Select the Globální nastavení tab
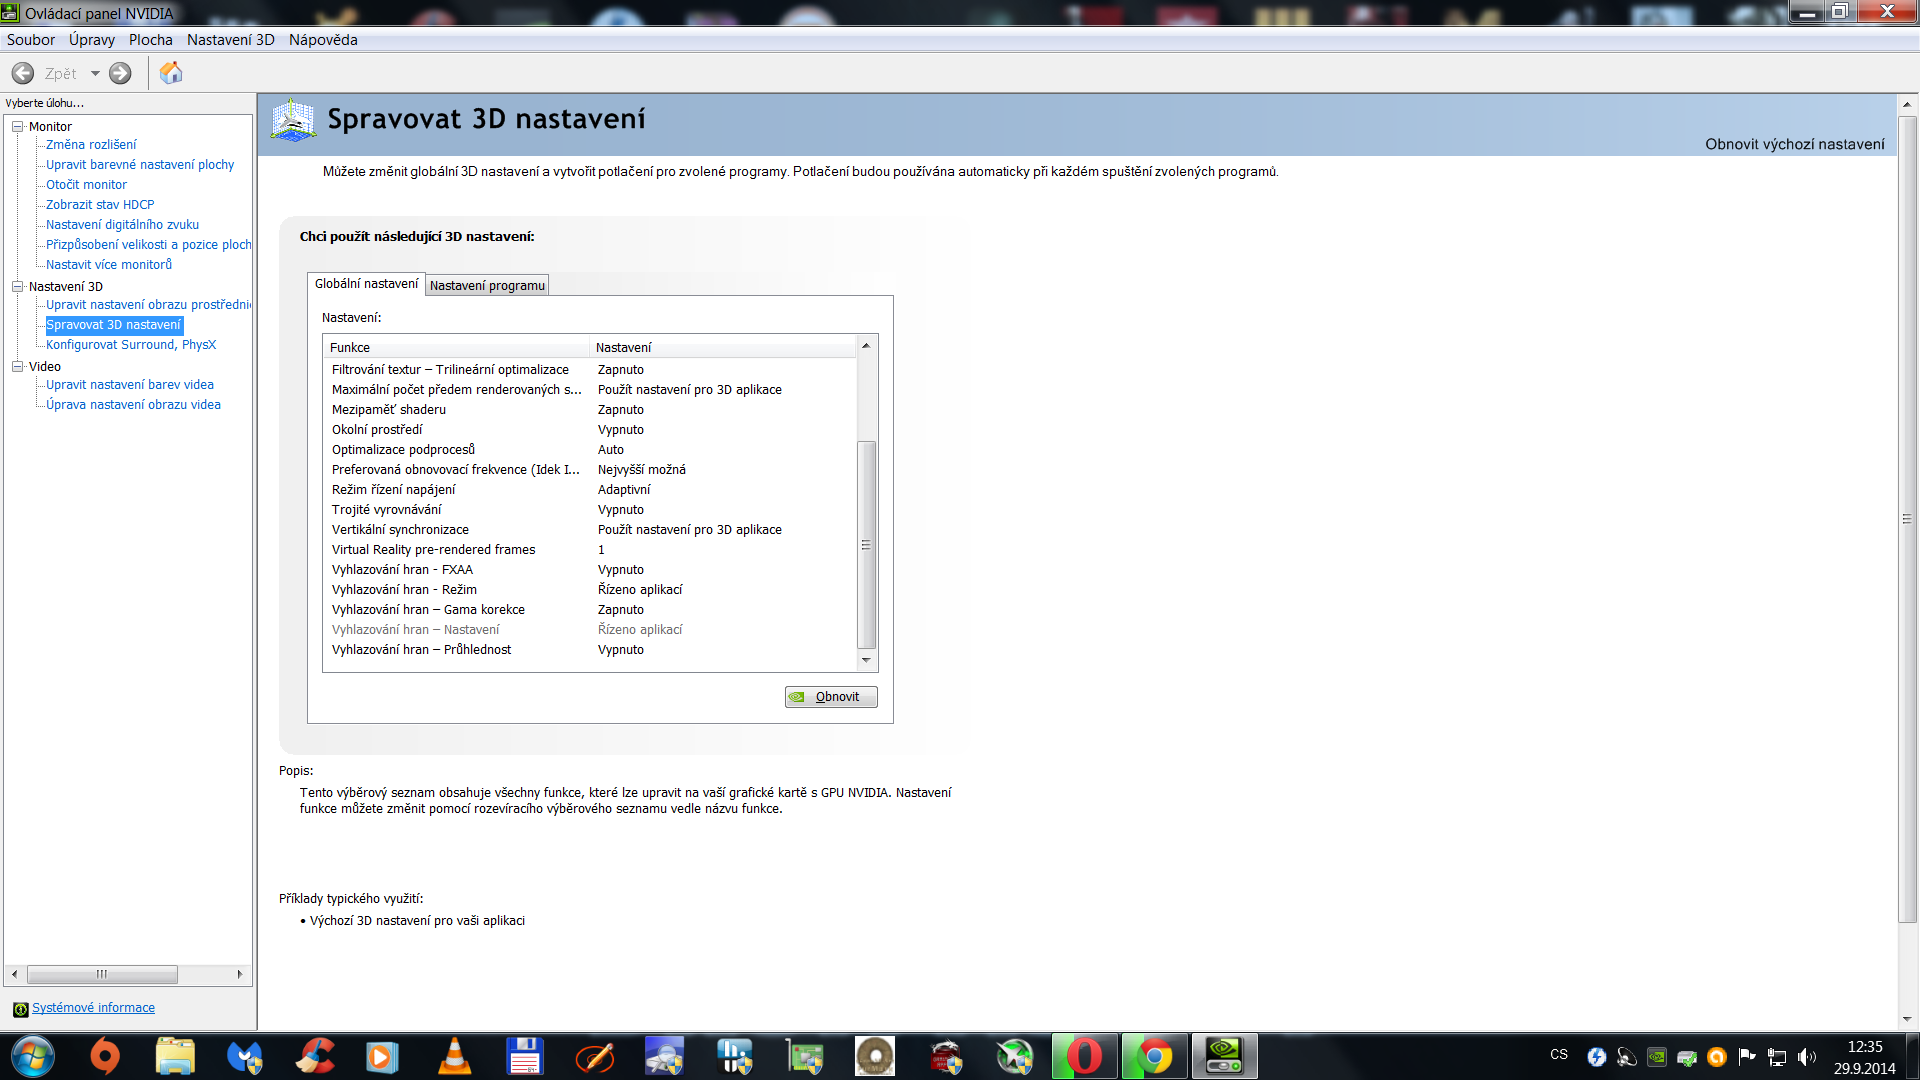The width and height of the screenshot is (1920, 1080). 366,284
